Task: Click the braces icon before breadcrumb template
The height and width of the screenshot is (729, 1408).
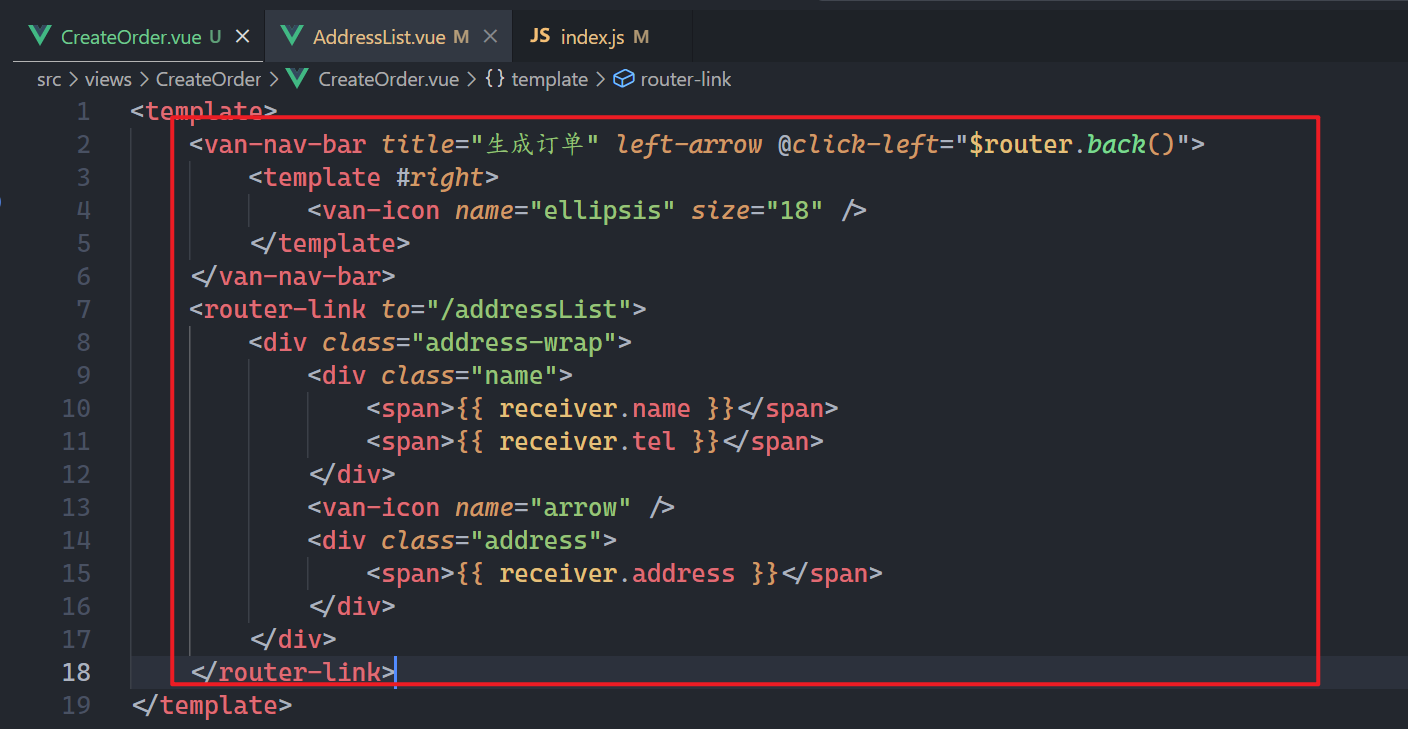Action: click(x=494, y=79)
